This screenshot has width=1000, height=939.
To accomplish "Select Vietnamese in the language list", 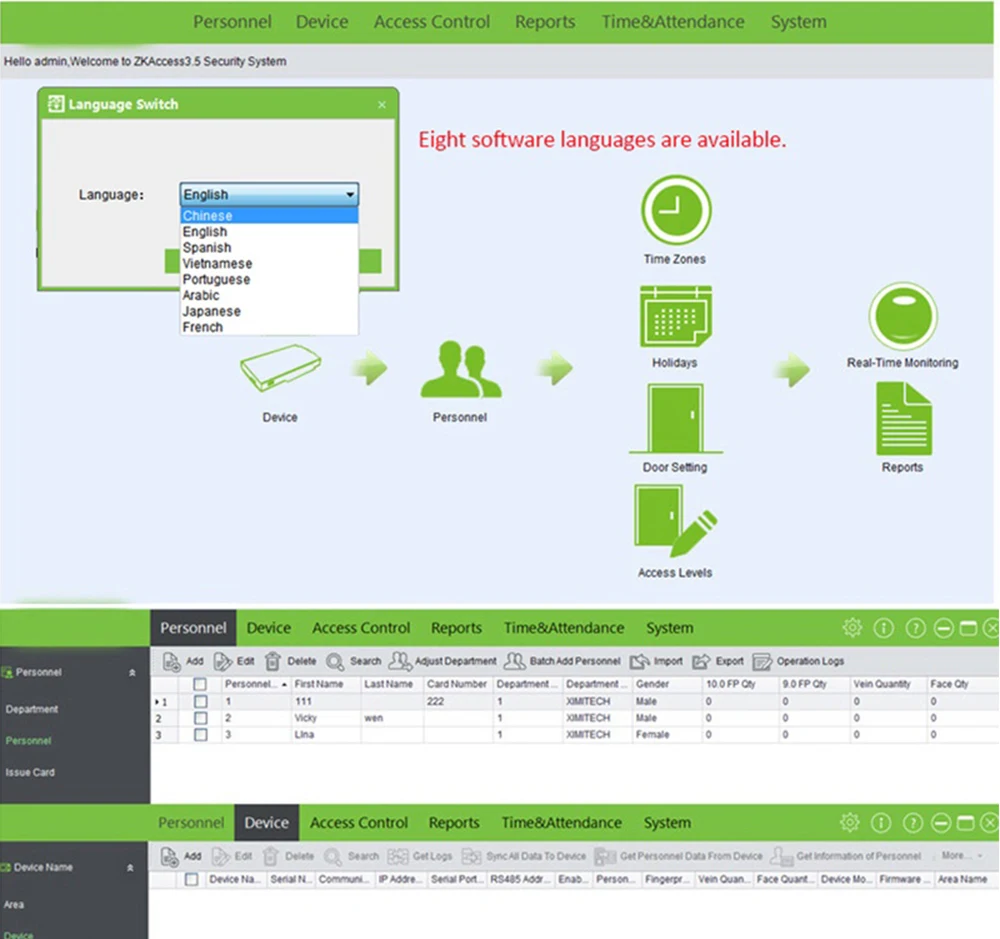I will (269, 263).
